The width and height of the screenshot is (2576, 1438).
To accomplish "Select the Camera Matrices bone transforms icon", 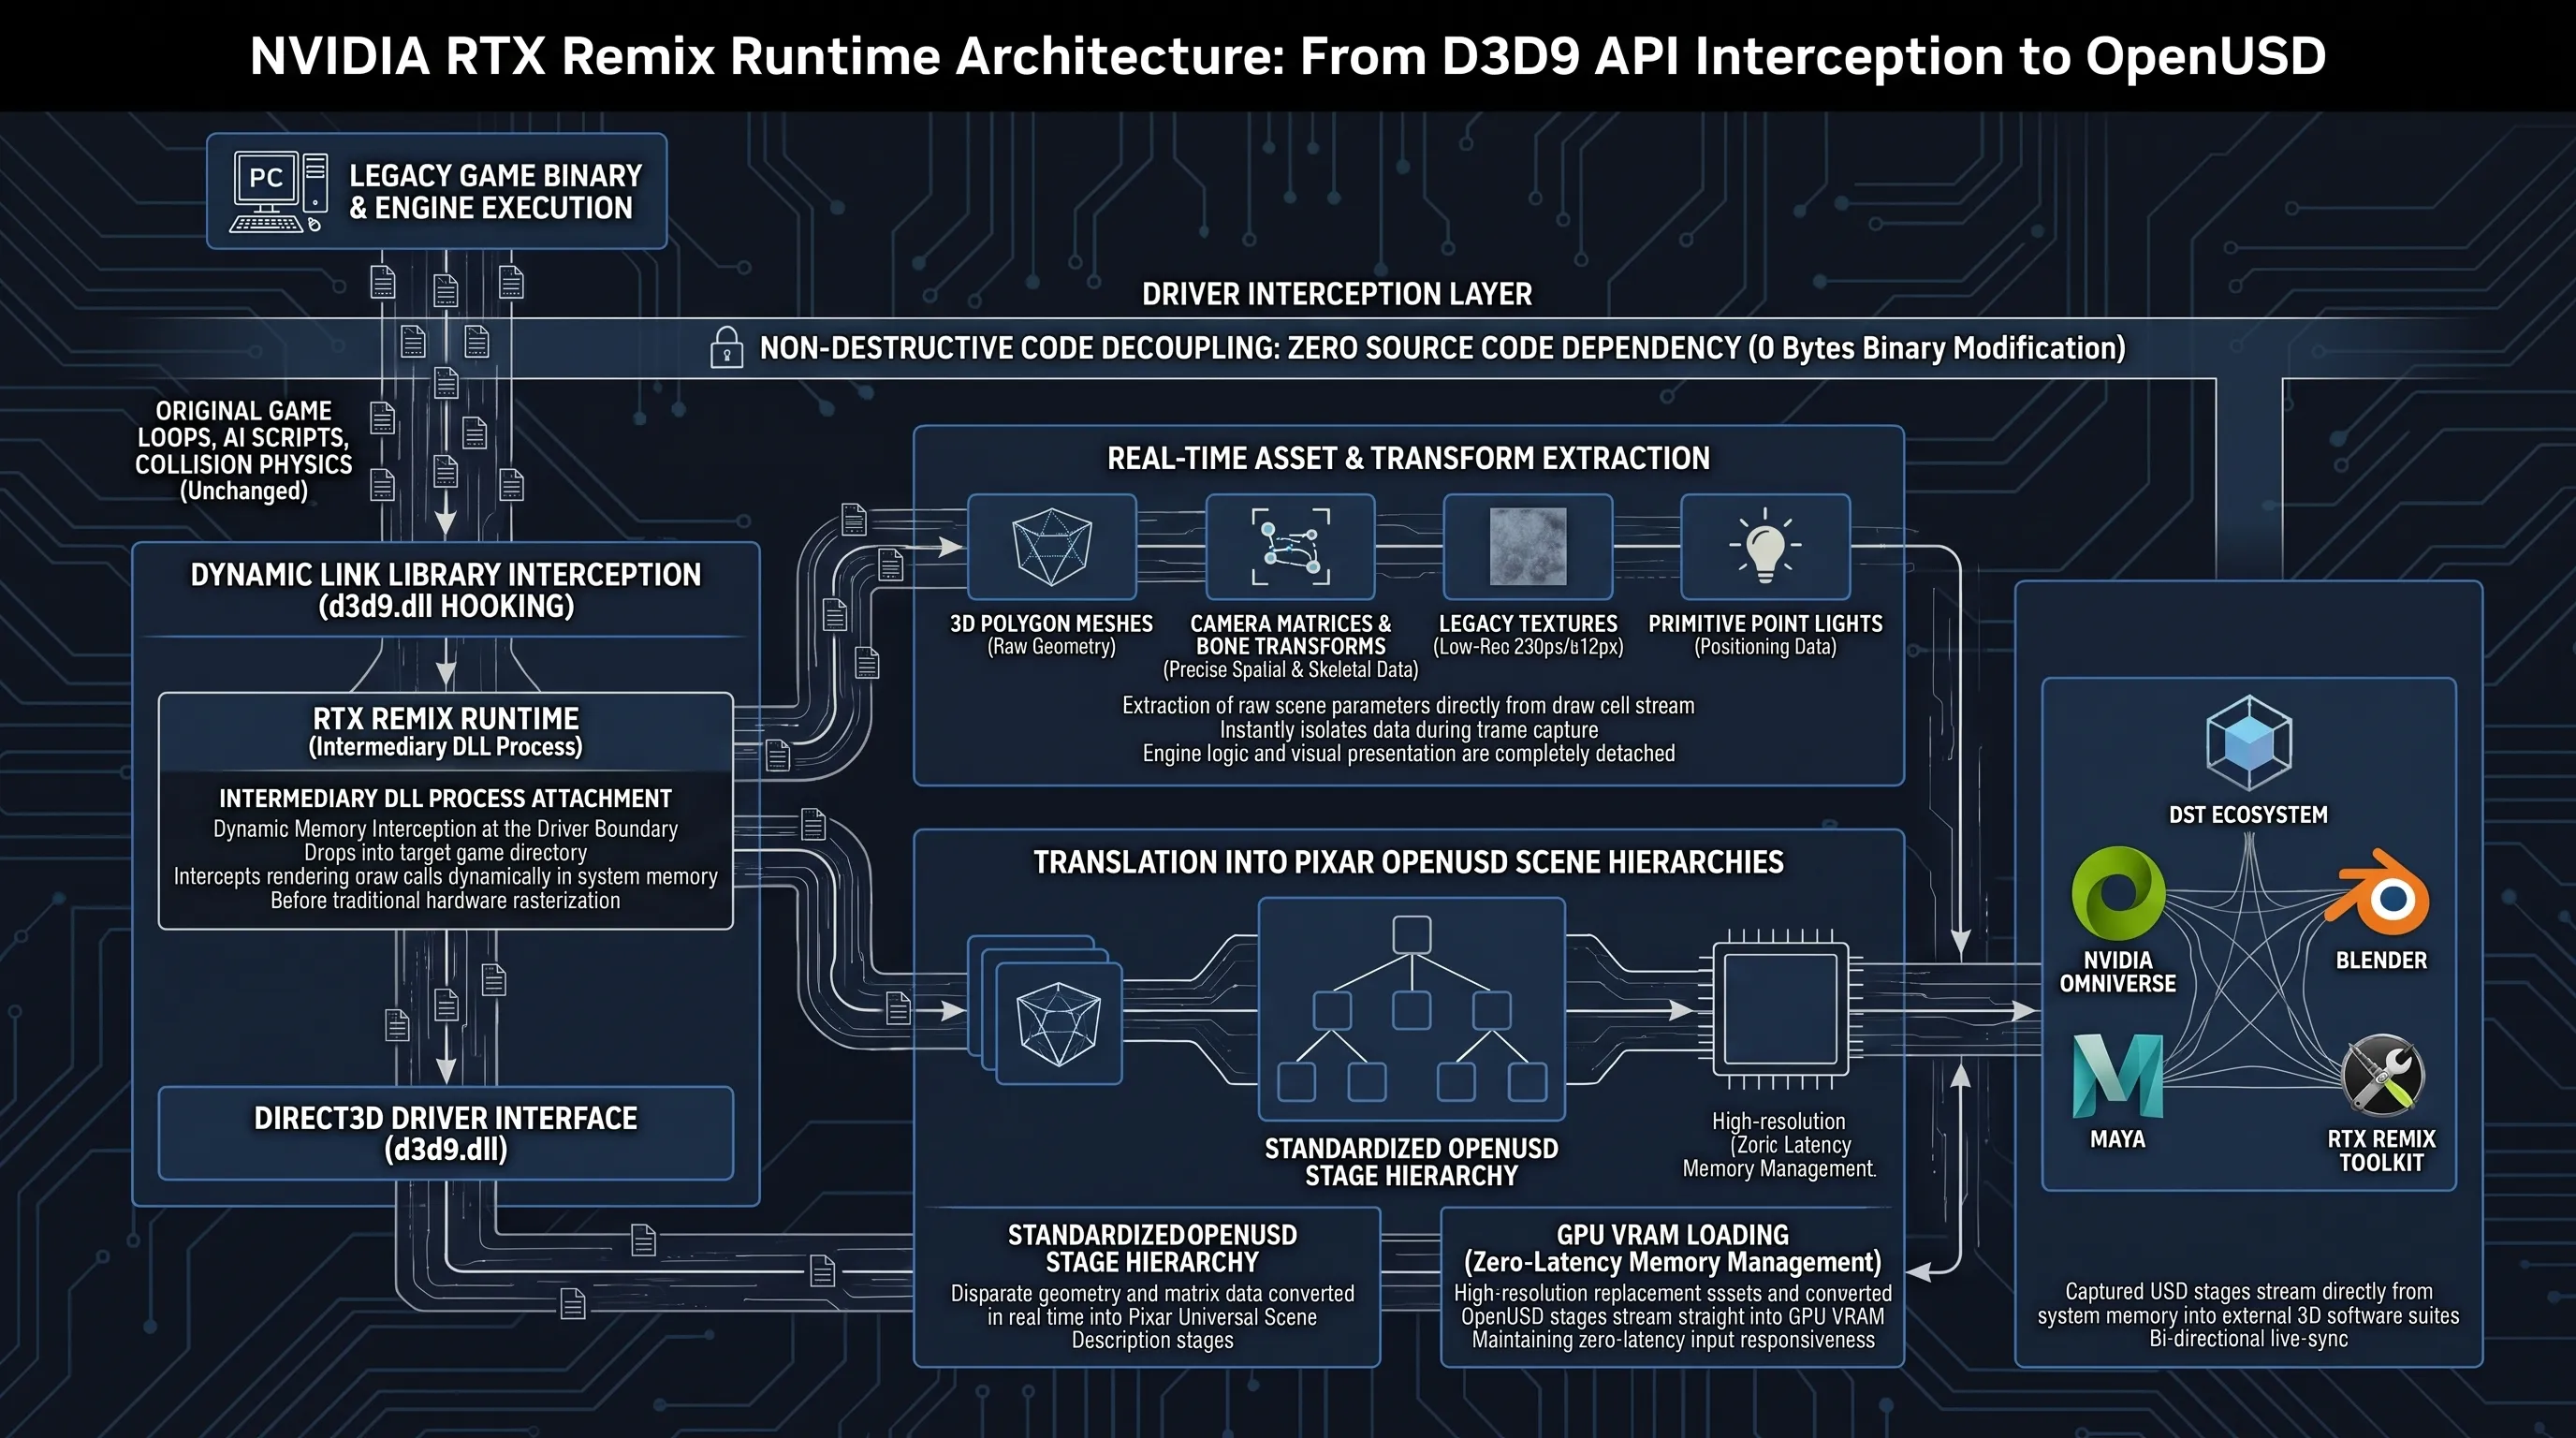I will point(1290,547).
